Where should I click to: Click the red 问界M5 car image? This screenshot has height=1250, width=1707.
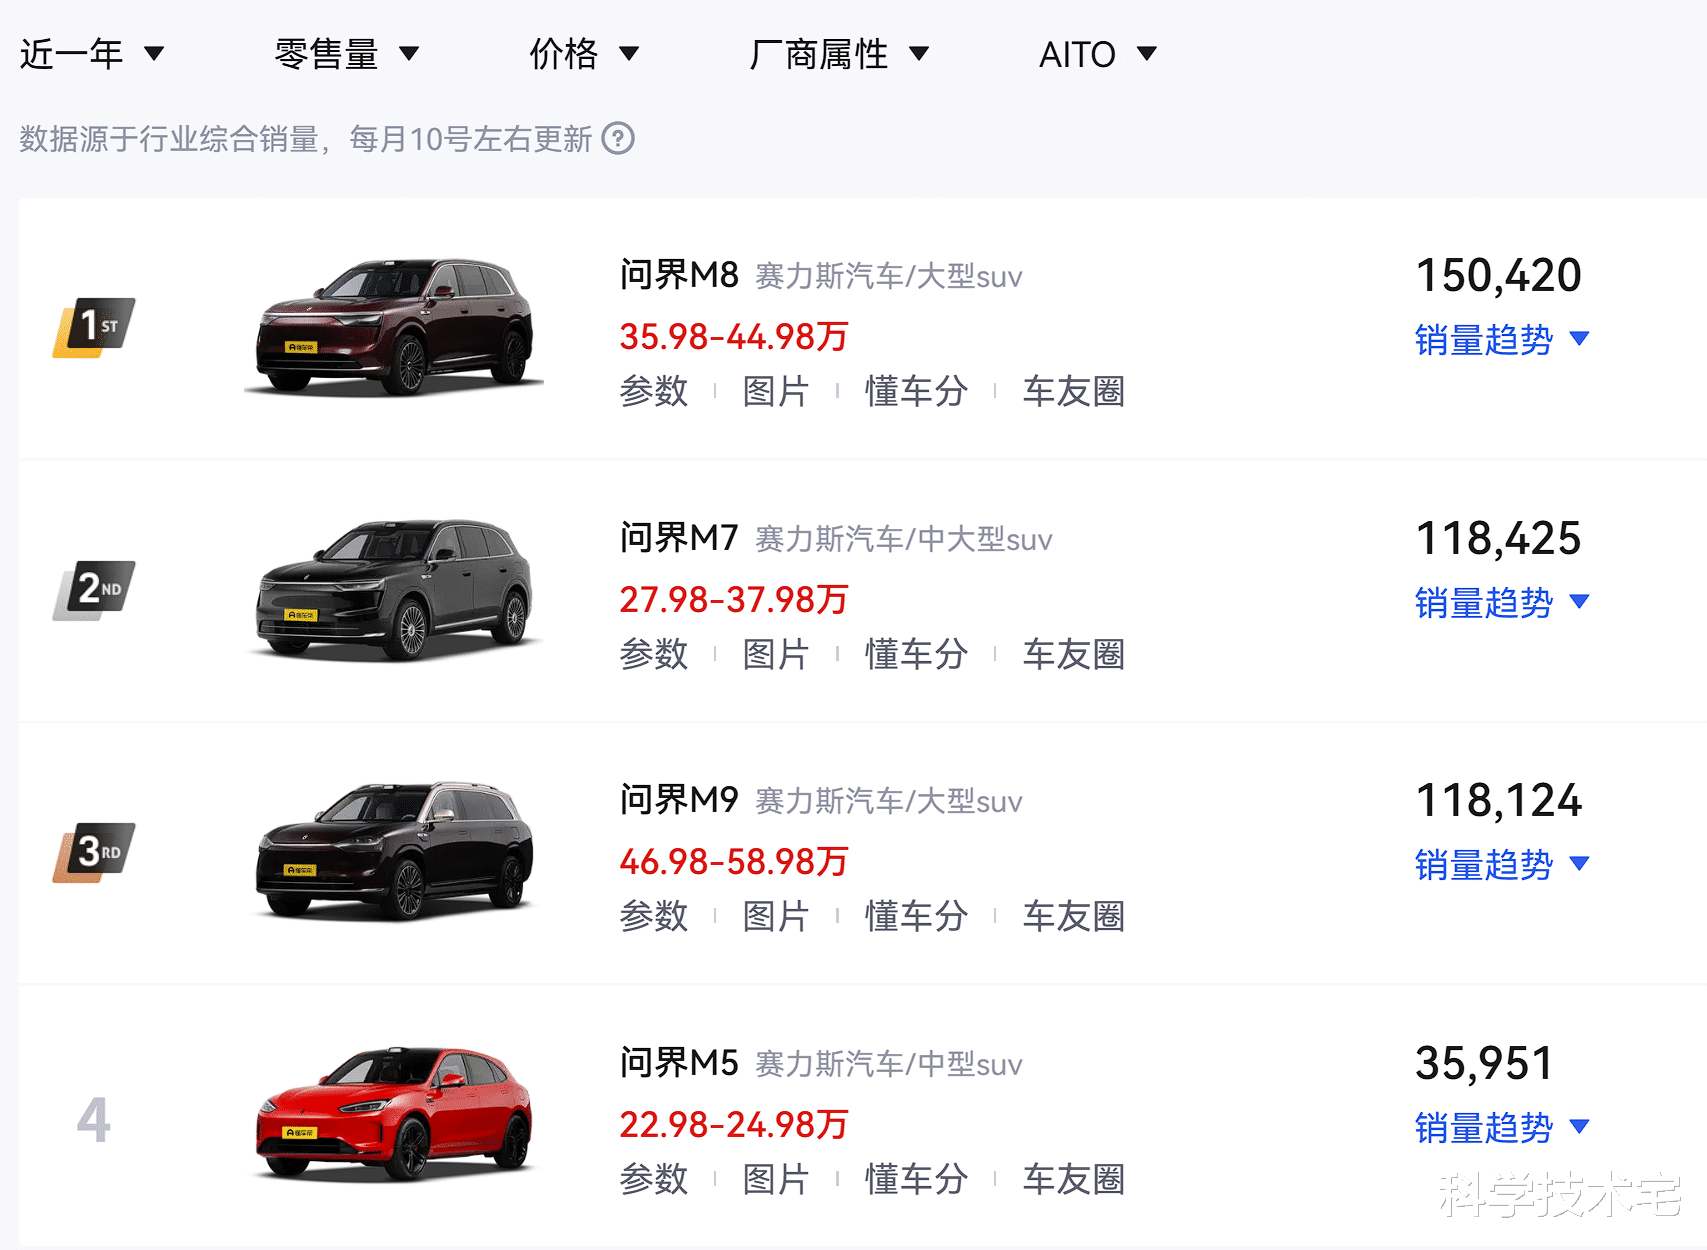point(394,1114)
